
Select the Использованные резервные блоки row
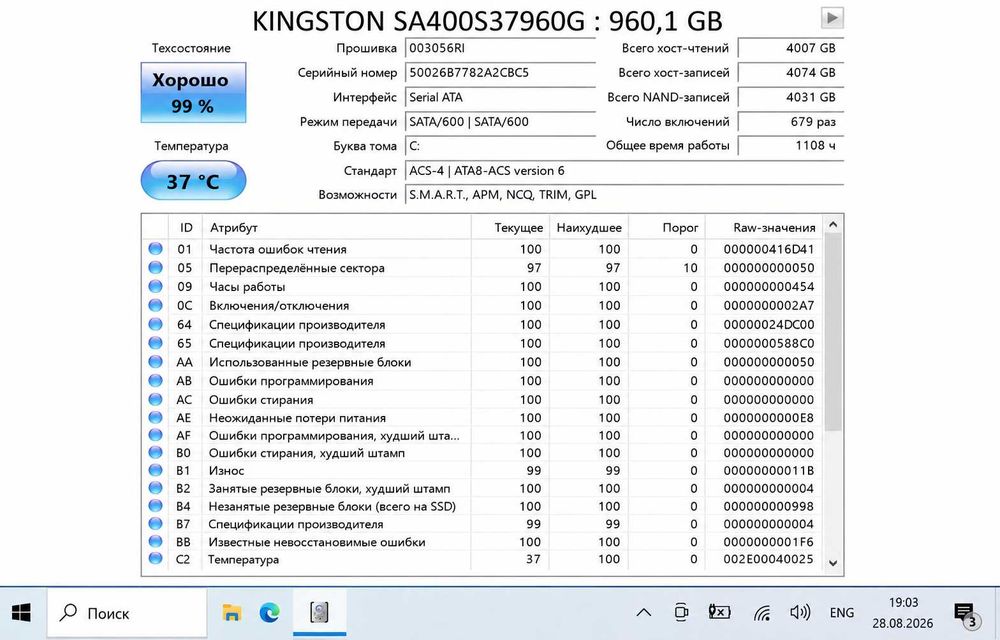point(483,361)
